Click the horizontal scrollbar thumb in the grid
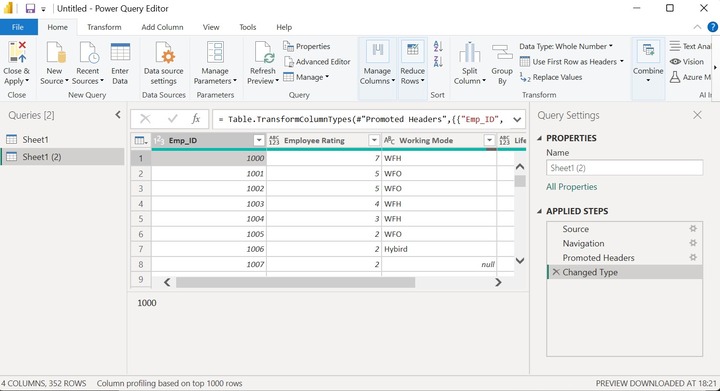 (295, 282)
